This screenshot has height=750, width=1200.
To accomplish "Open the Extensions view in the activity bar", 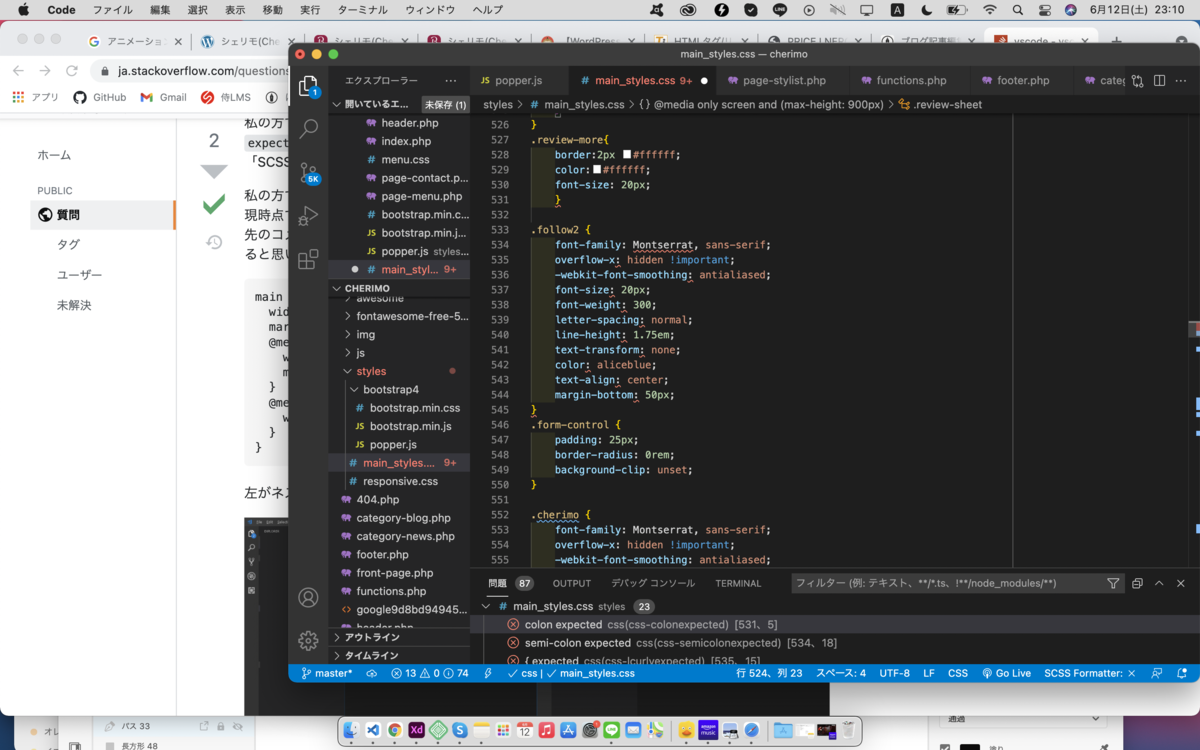I will point(309,260).
